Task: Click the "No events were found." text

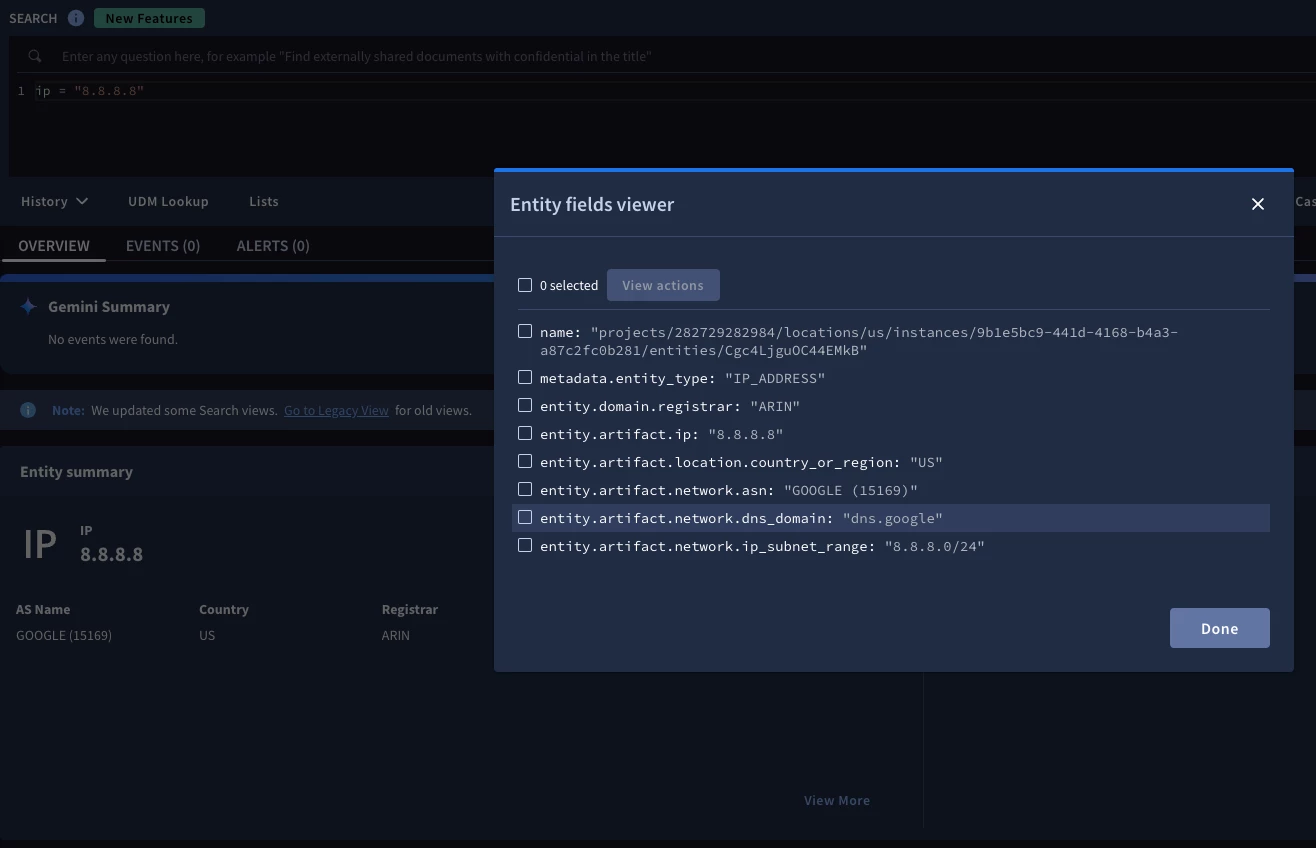Action: (113, 339)
